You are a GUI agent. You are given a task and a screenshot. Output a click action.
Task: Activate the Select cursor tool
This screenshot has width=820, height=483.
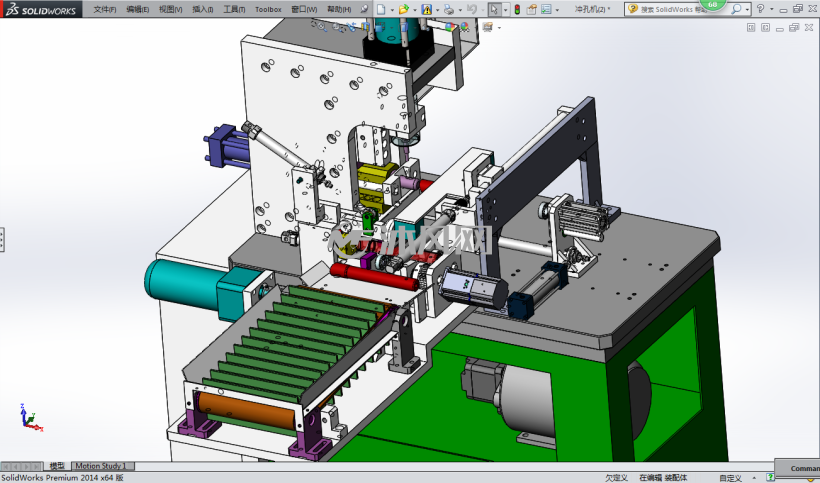[495, 9]
